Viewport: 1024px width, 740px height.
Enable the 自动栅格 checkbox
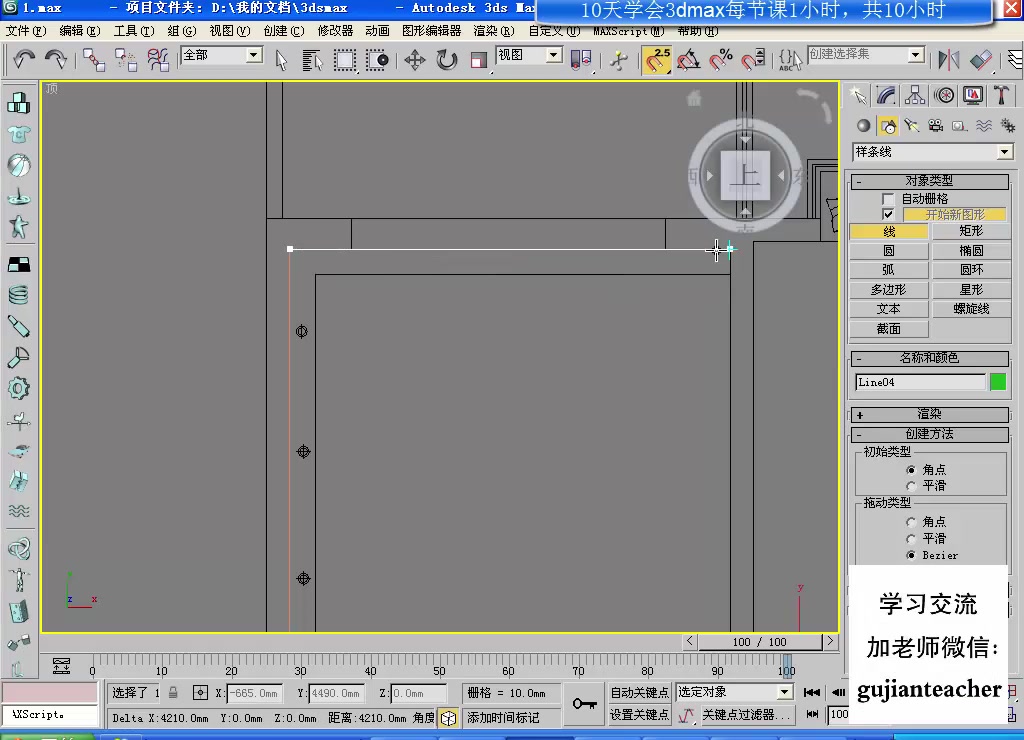[x=888, y=197]
